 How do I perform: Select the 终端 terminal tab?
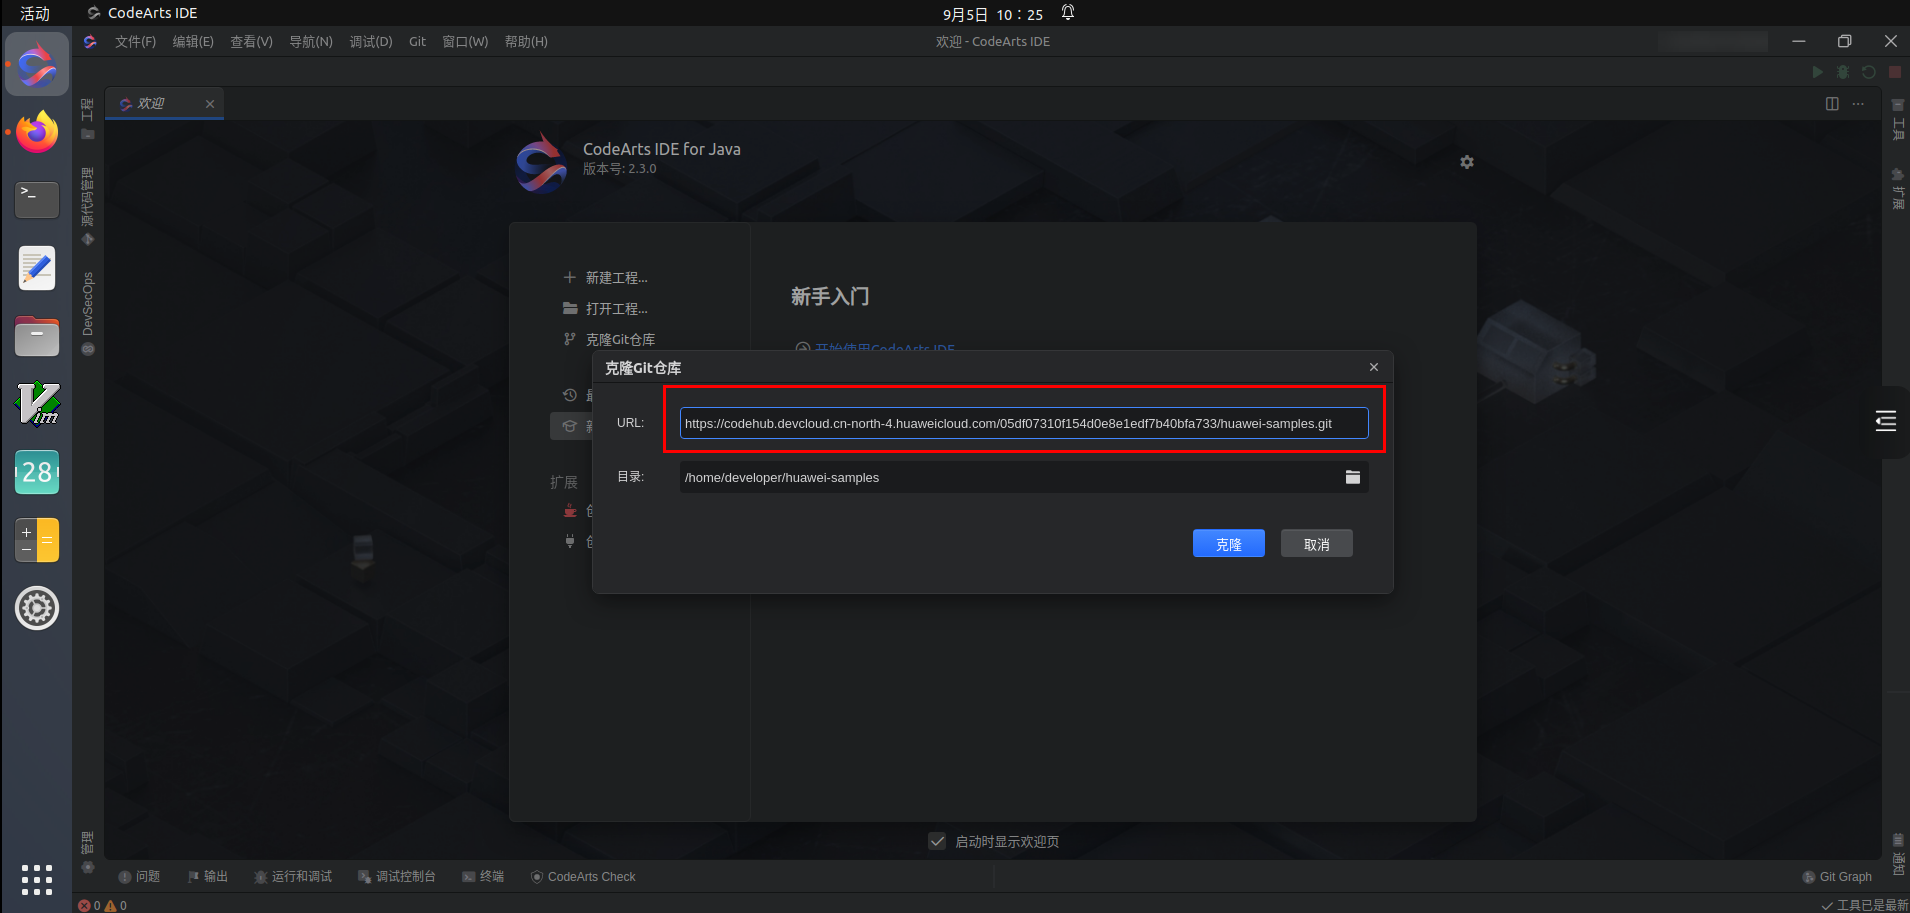click(x=483, y=877)
